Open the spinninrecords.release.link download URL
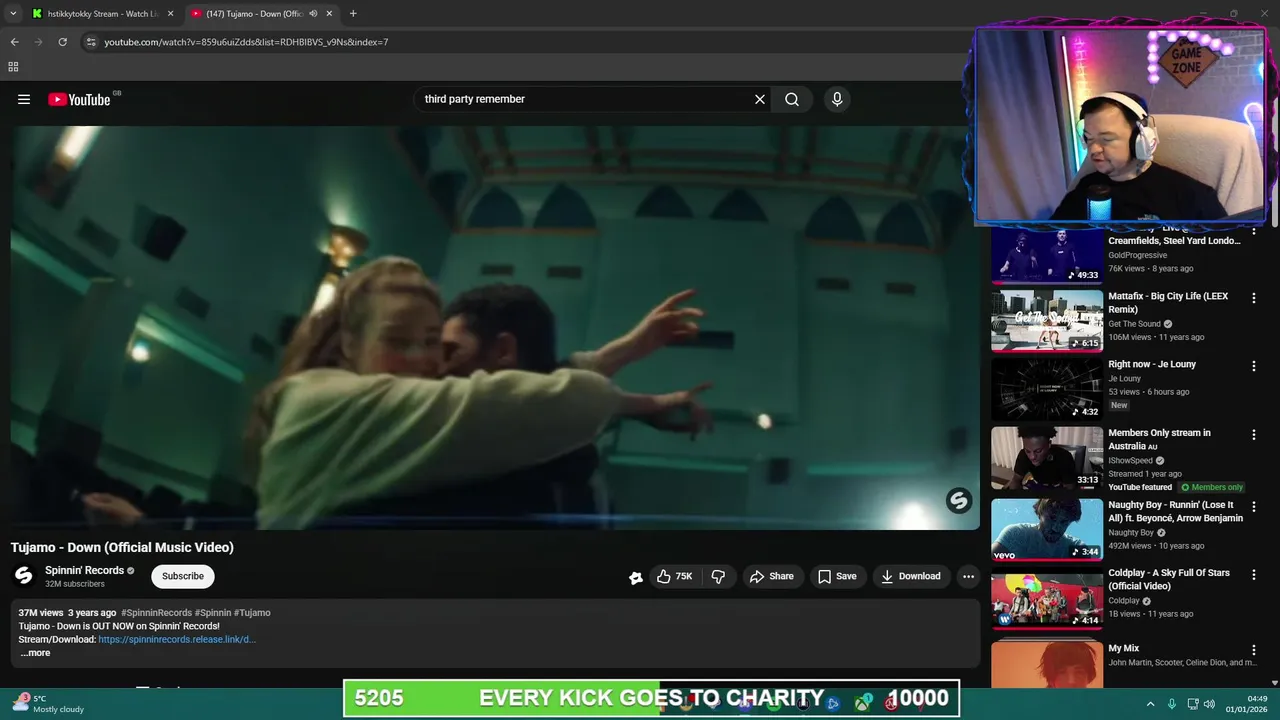1280x720 pixels. click(177, 640)
